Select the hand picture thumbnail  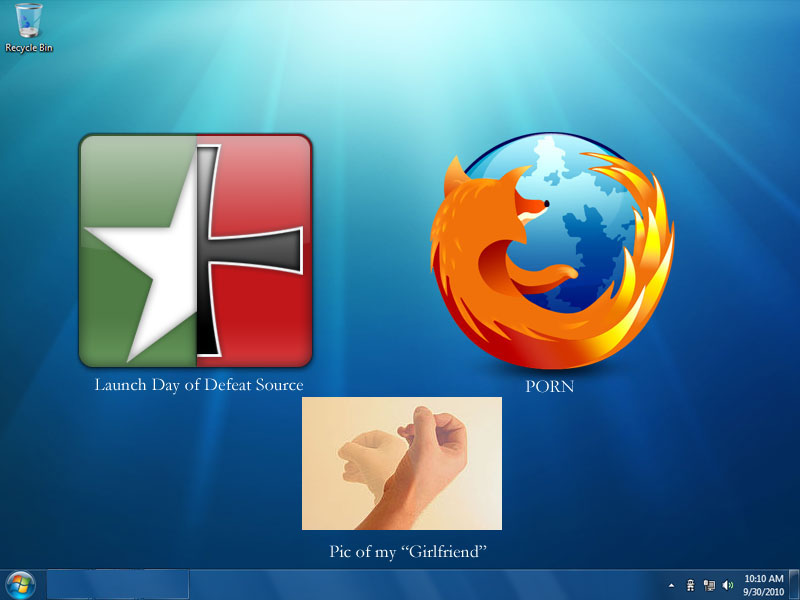pos(402,463)
